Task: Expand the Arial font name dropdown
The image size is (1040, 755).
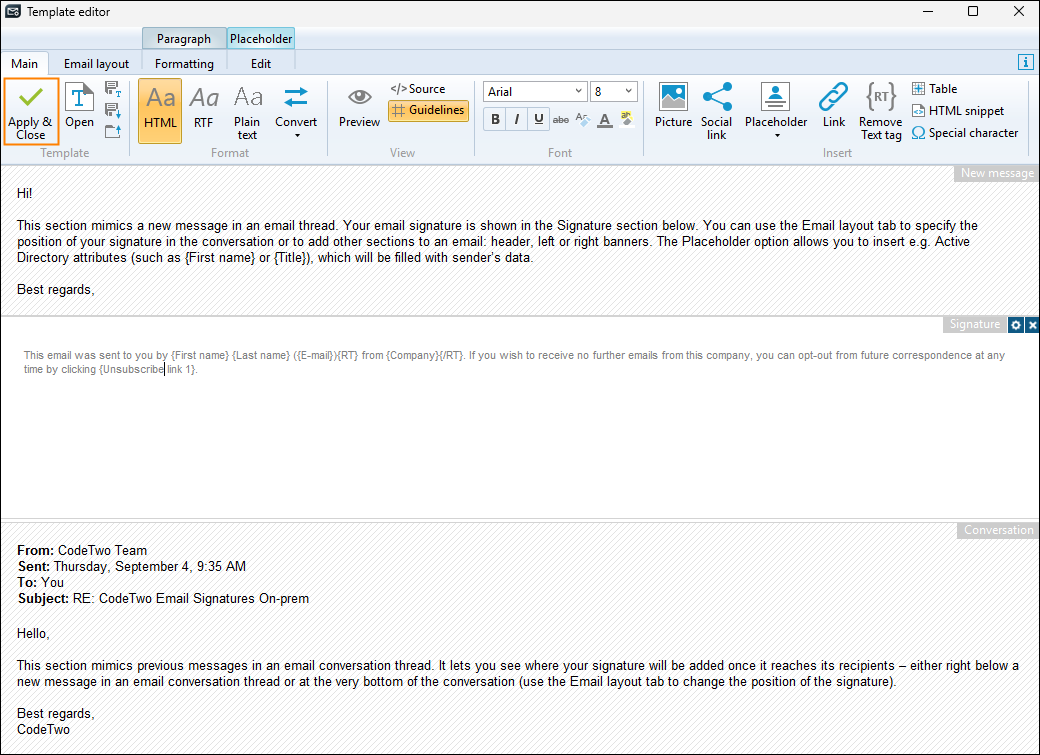Action: point(578,92)
